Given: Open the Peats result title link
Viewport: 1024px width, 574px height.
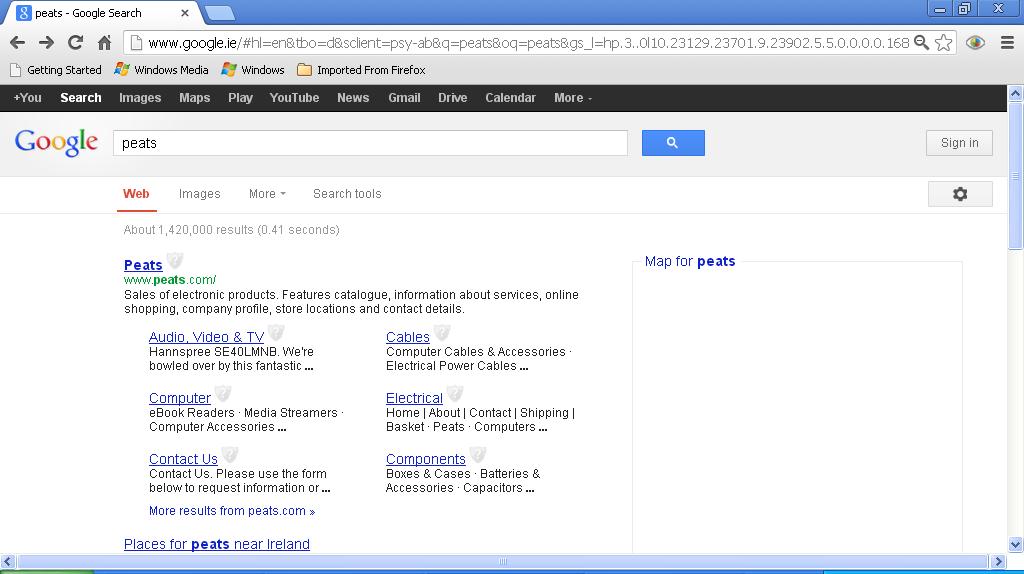Looking at the screenshot, I should click(x=143, y=265).
